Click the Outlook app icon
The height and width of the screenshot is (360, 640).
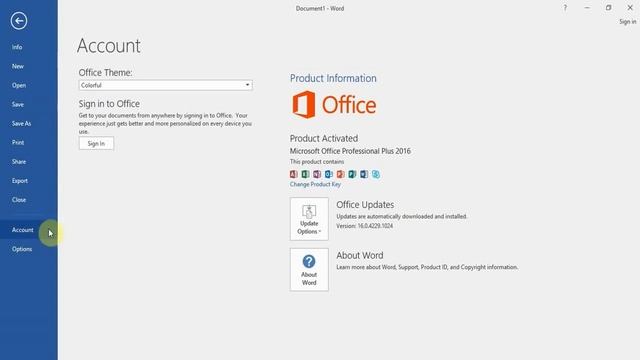click(x=329, y=174)
